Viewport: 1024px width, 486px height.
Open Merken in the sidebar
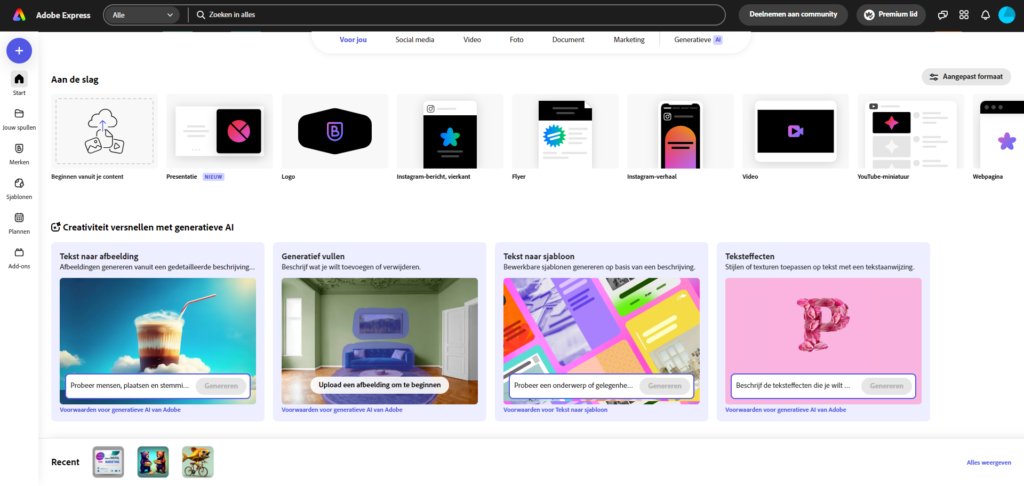tap(19, 154)
